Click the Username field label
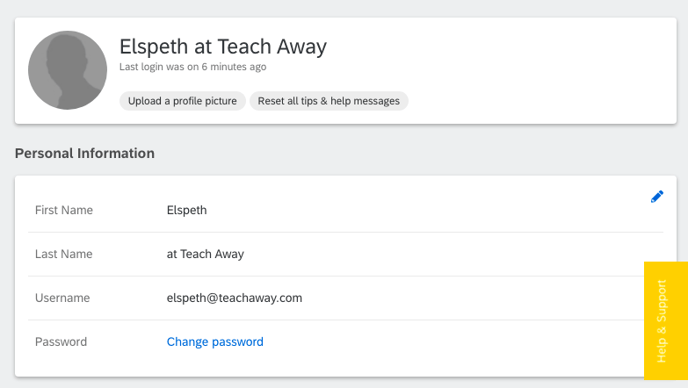688x388 pixels. (x=62, y=298)
